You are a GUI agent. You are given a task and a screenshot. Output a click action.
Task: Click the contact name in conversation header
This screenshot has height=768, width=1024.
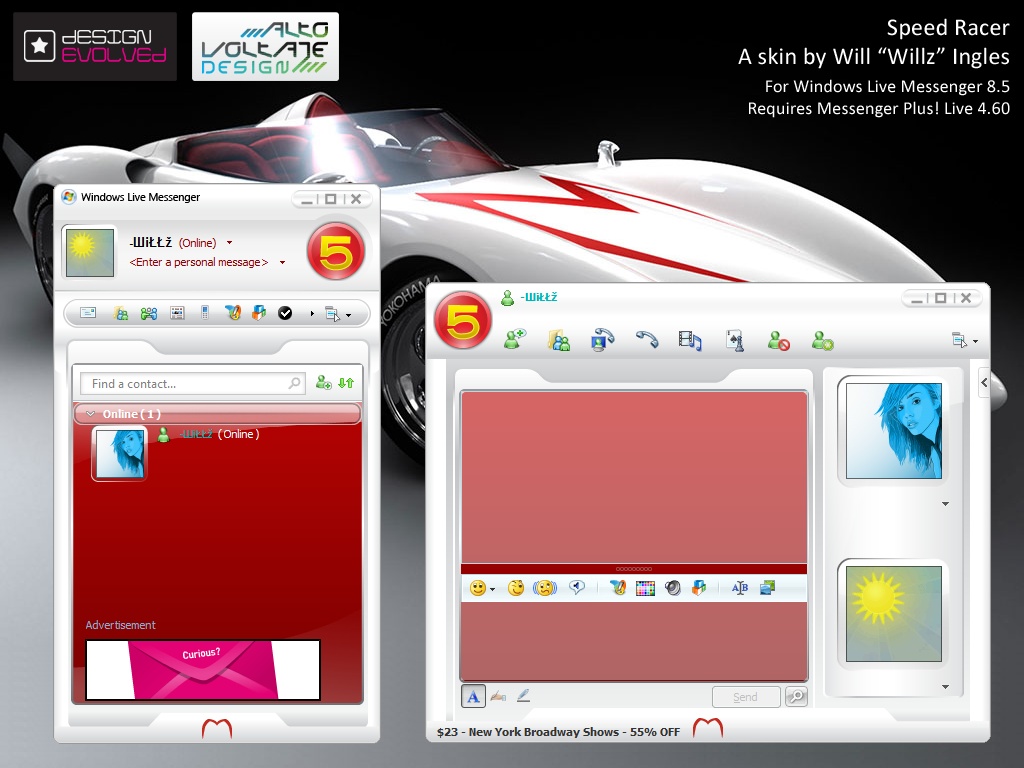(539, 297)
